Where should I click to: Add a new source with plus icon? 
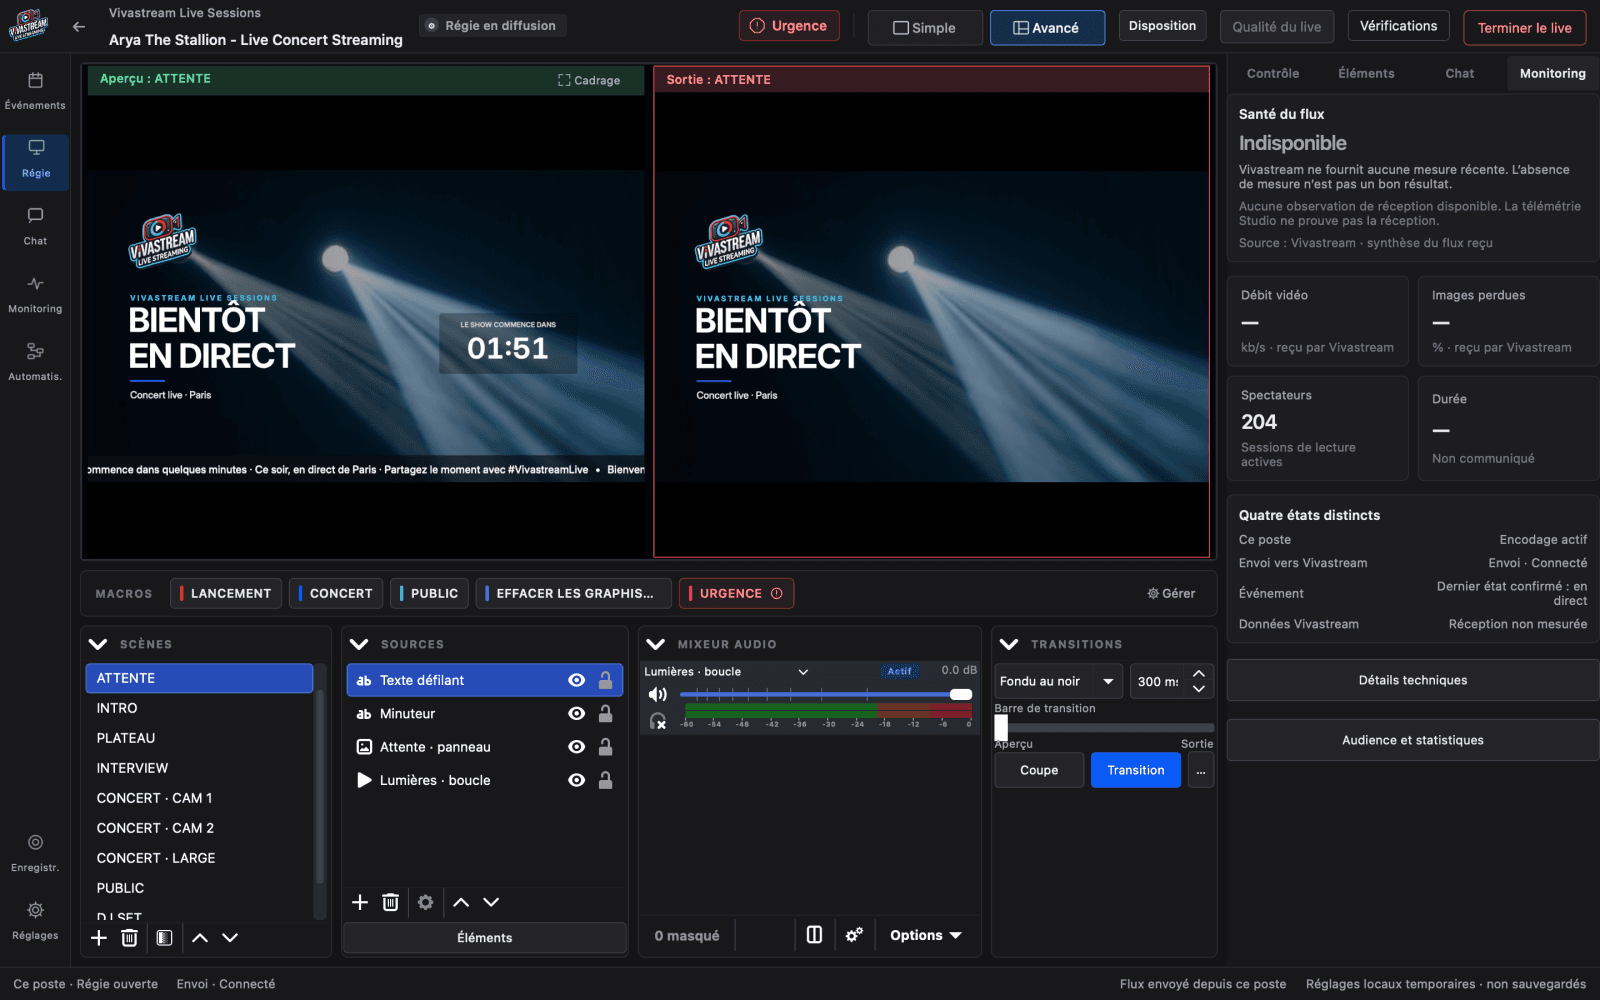click(x=360, y=902)
